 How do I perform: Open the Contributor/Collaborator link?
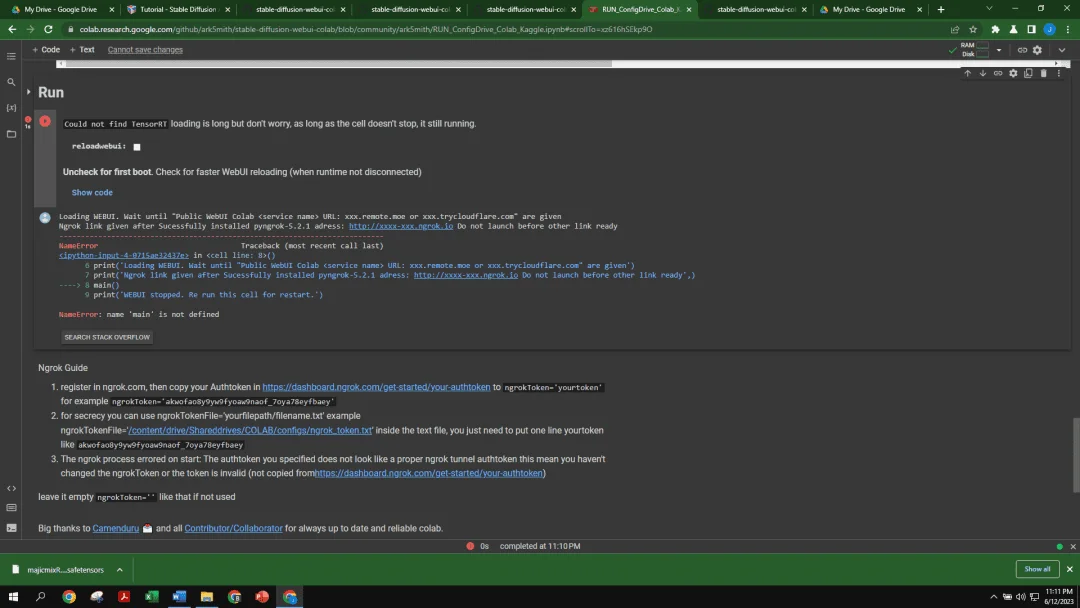233,529
